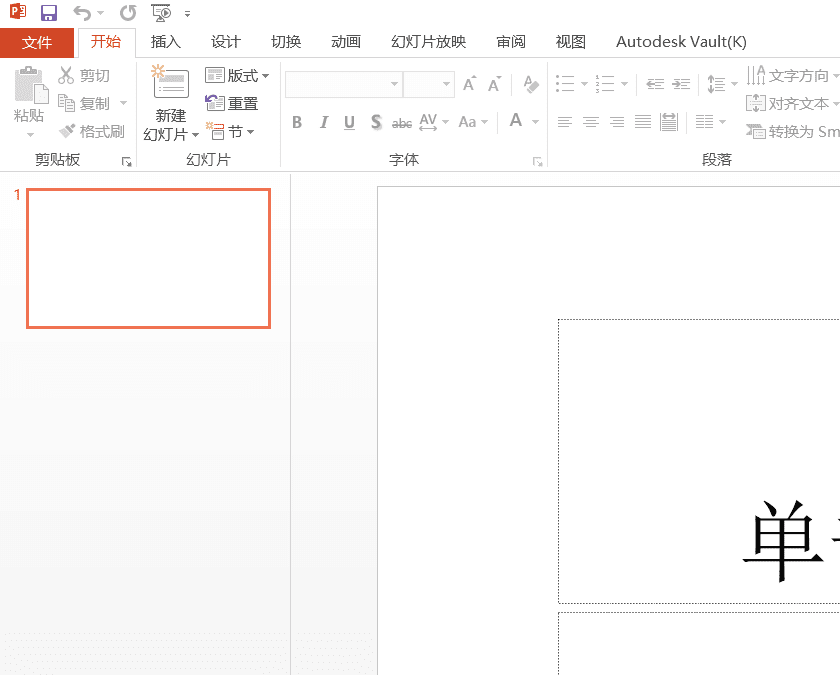Viewport: 840px width, 675px height.
Task: Expand the 复制 dropdown arrow
Action: [123, 103]
